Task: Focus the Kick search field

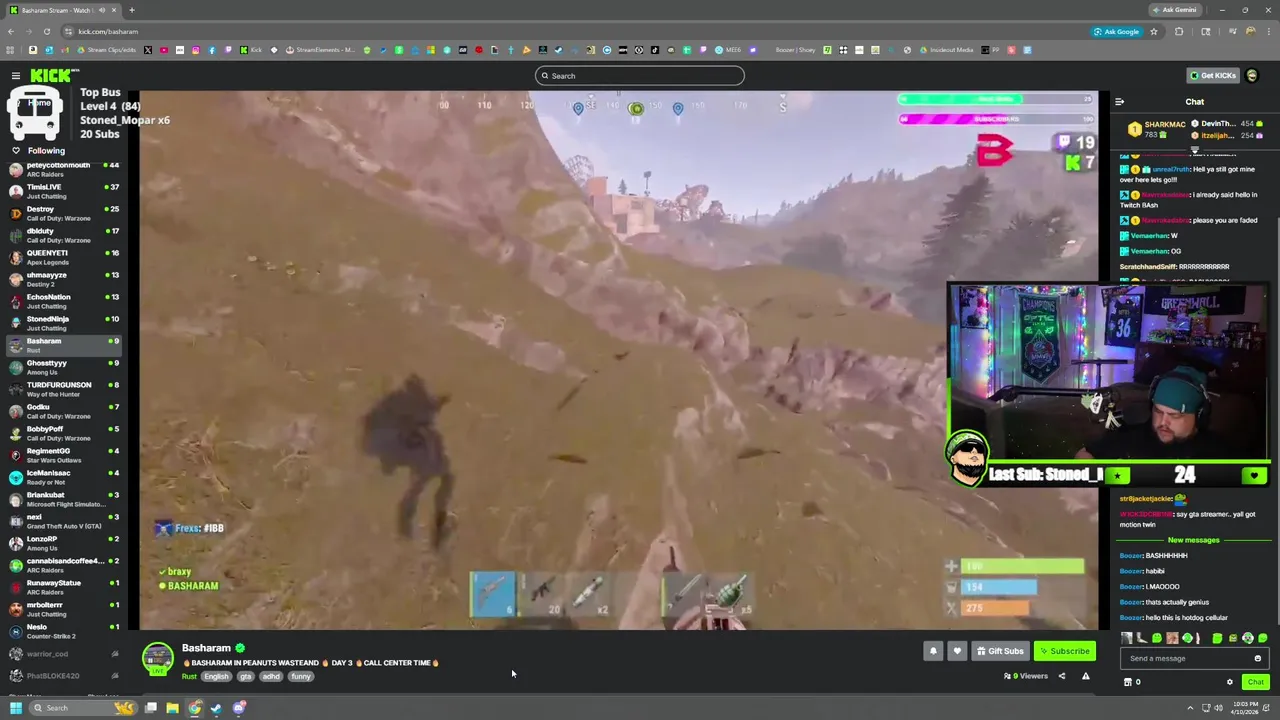Action: pyautogui.click(x=640, y=76)
